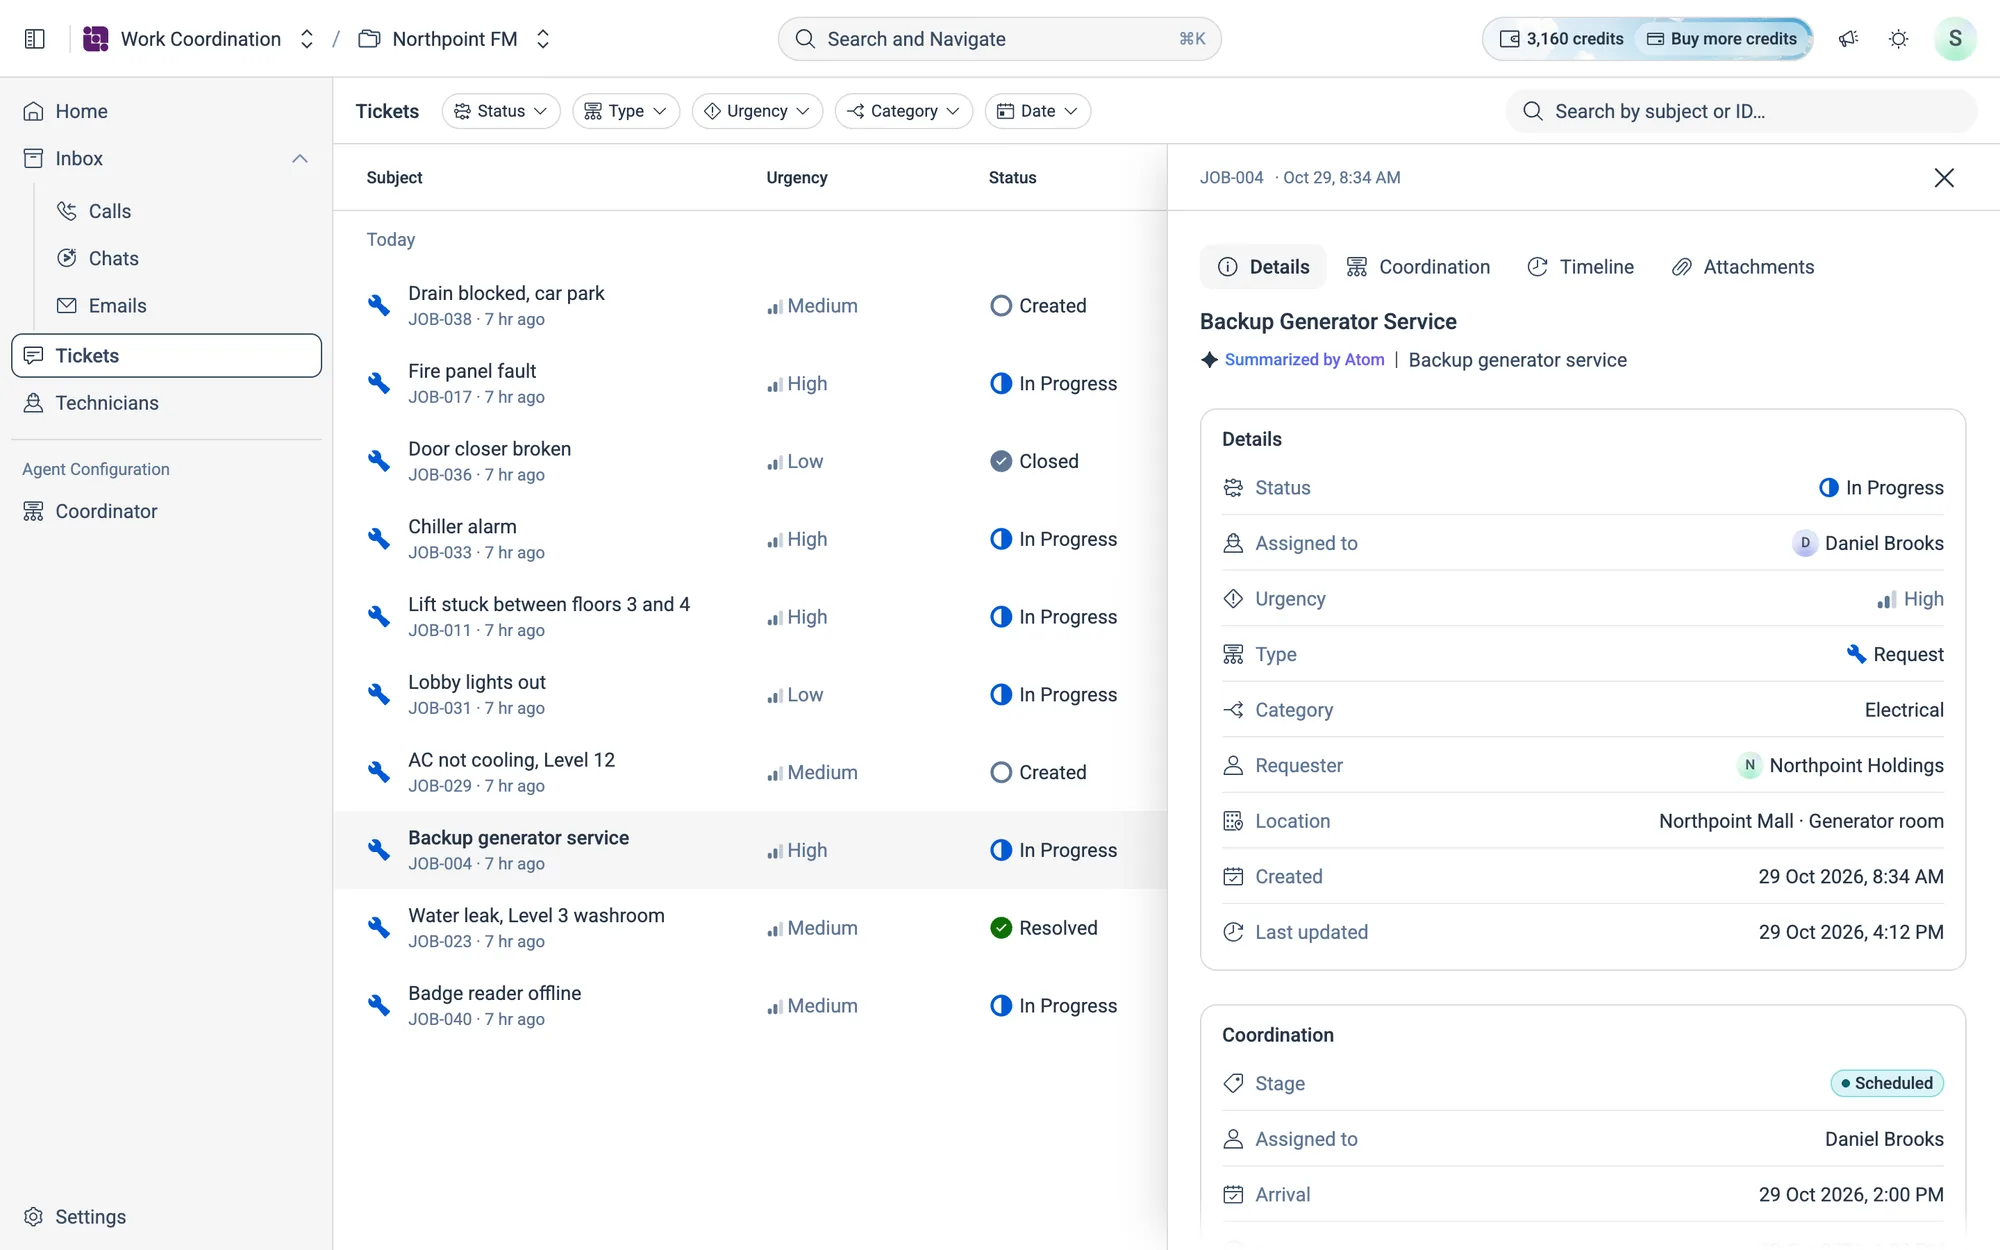
Task: Click the Northpoint Holdings requester avatar
Action: 1749,765
